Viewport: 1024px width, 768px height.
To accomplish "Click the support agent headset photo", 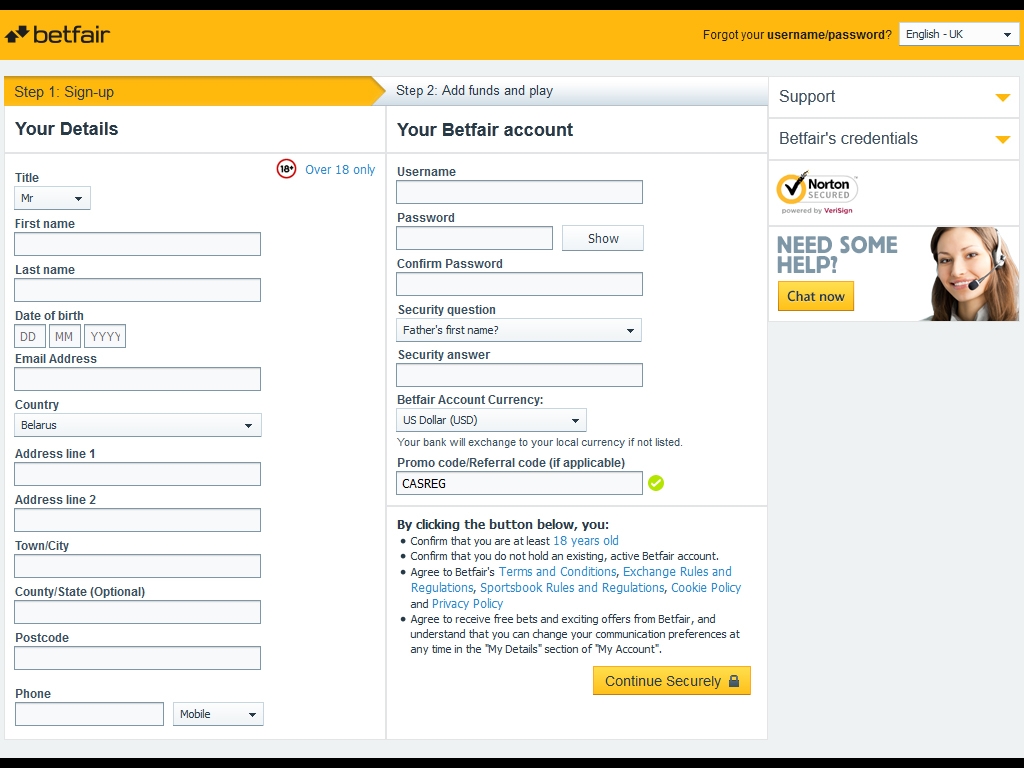I will [x=967, y=273].
